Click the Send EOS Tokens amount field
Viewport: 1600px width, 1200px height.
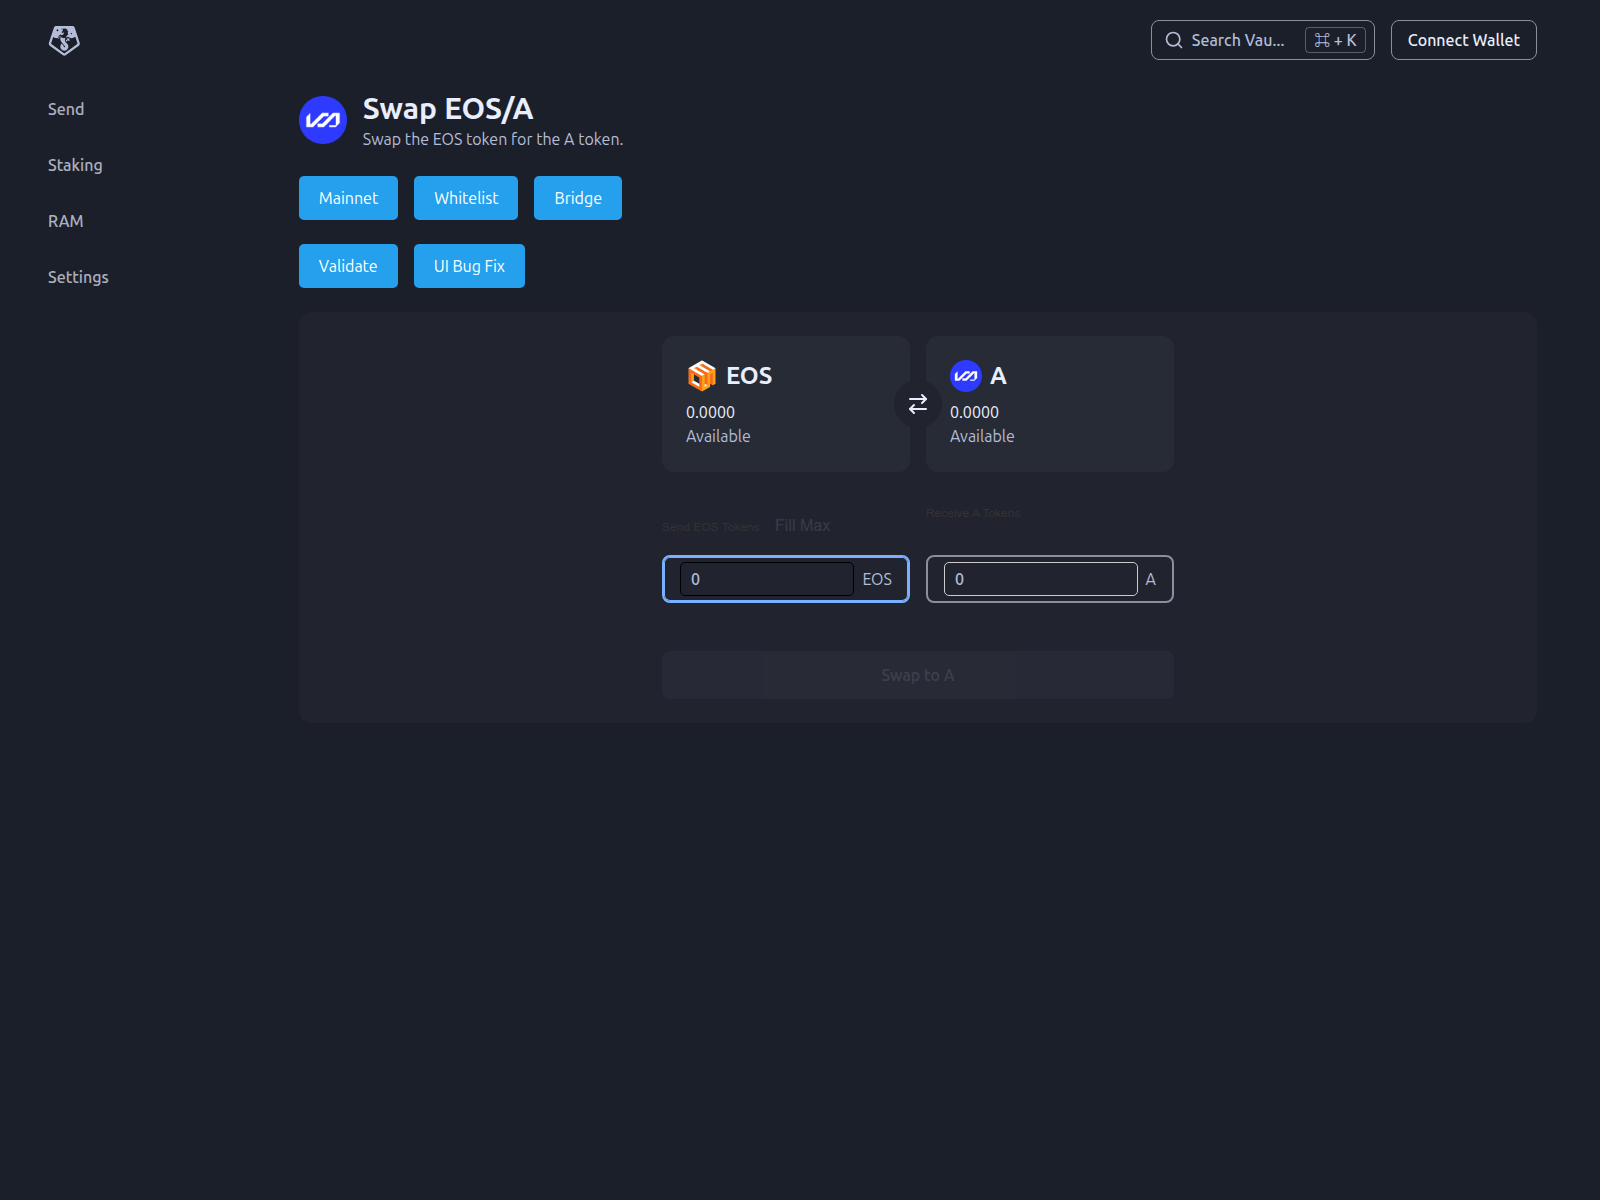pos(765,579)
